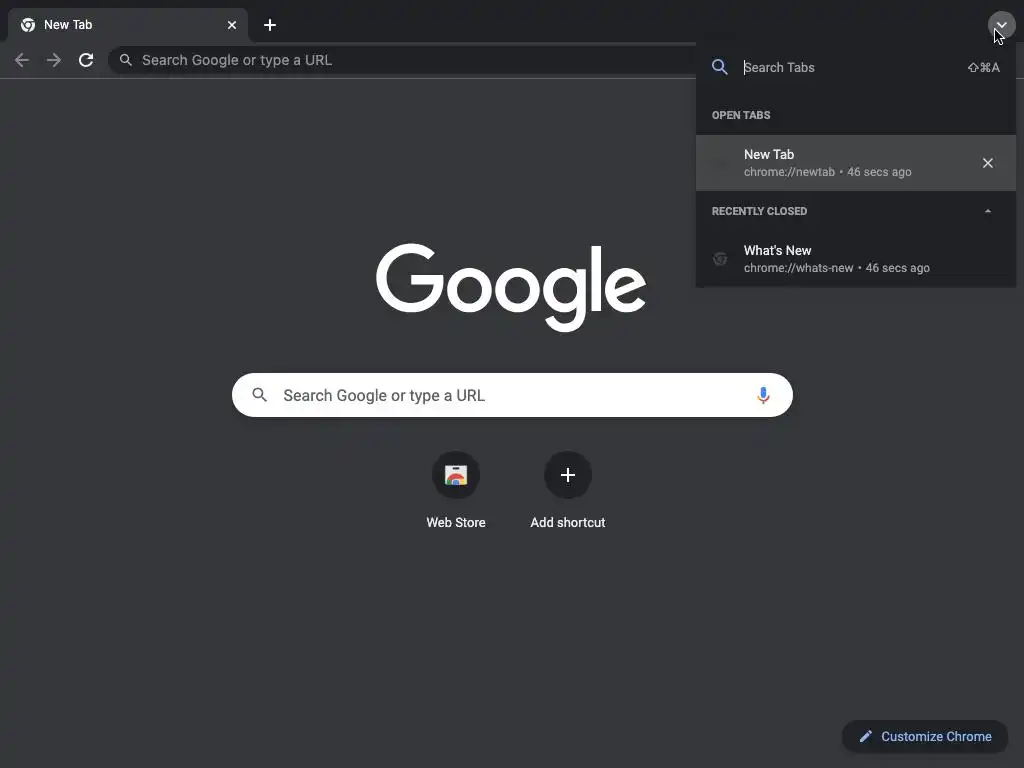
Task: Click the OPEN TABS section heading
Action: (x=741, y=115)
